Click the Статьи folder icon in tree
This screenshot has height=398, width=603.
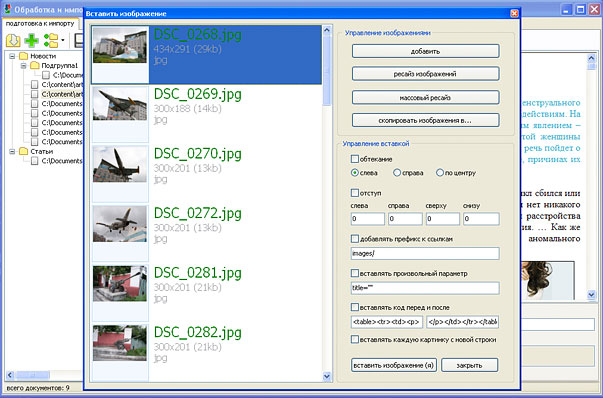click(x=24, y=152)
